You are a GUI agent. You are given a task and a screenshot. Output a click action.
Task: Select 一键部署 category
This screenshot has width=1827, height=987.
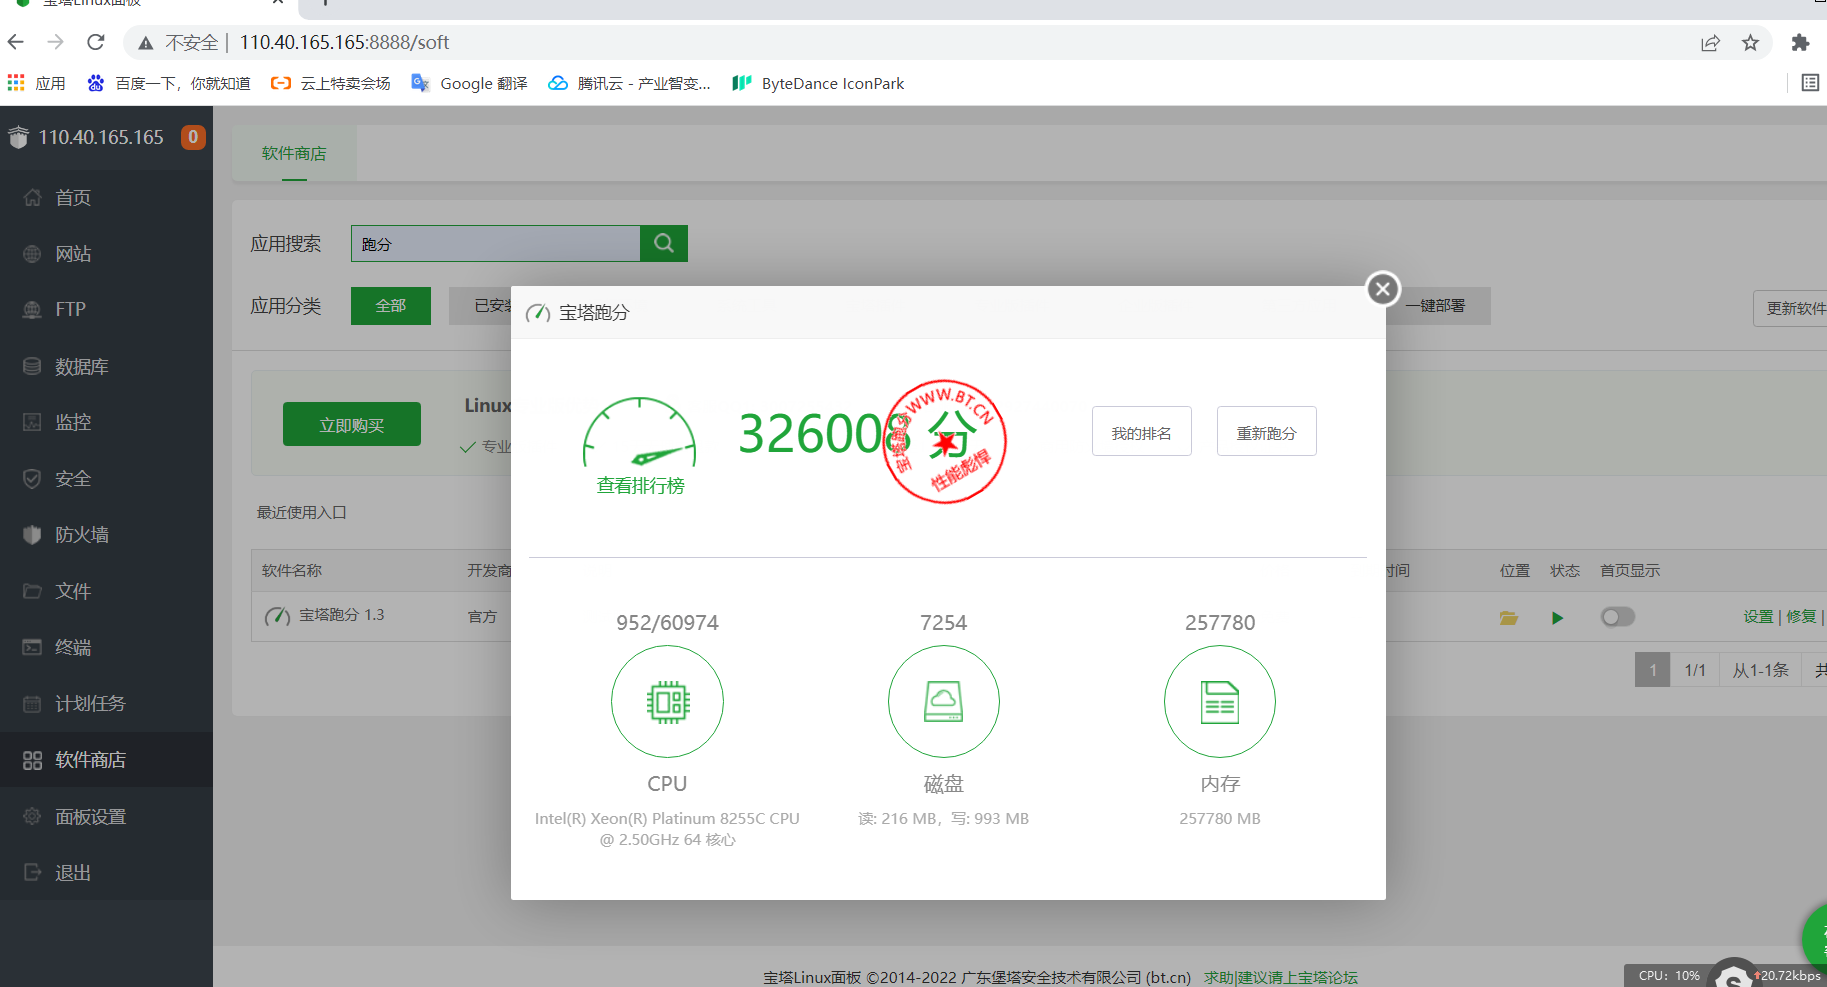(x=1438, y=306)
